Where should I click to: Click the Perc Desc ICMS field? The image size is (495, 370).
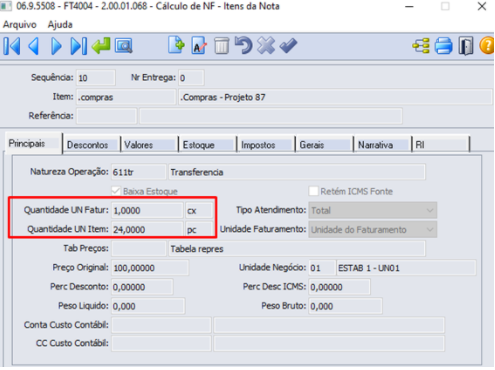[x=339, y=287]
